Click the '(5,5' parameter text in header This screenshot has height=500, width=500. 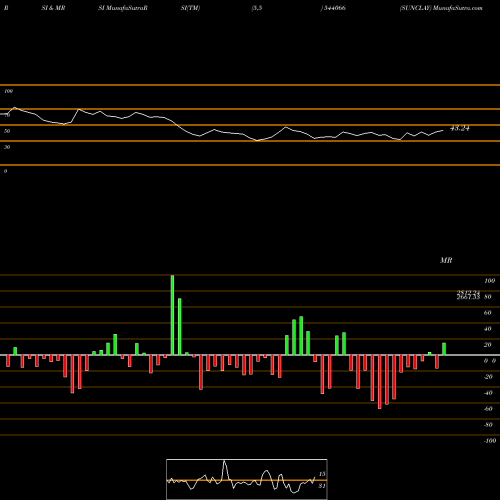pos(257,8)
